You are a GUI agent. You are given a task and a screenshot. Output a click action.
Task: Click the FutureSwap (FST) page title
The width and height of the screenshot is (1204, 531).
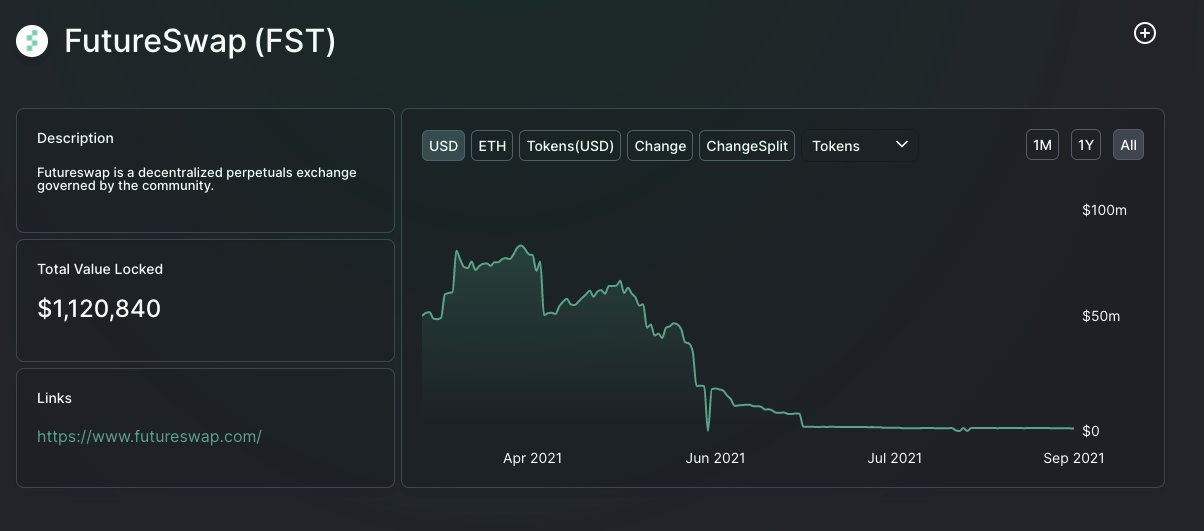click(200, 41)
